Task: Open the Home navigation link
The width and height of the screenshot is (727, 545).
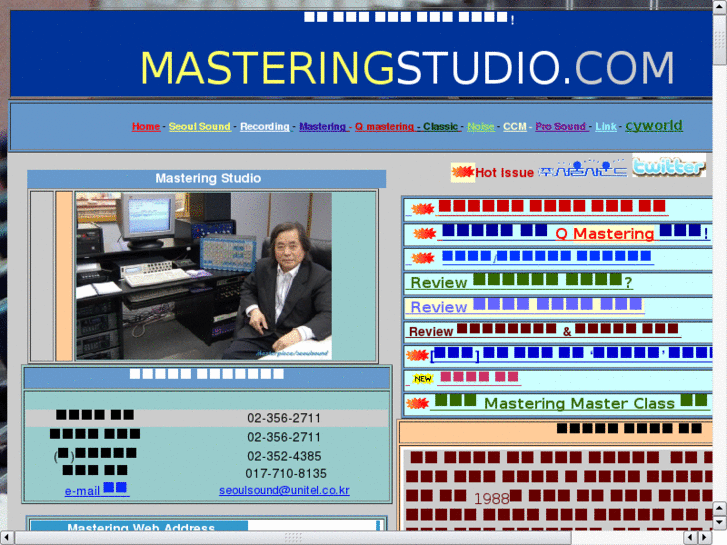Action: coord(146,126)
